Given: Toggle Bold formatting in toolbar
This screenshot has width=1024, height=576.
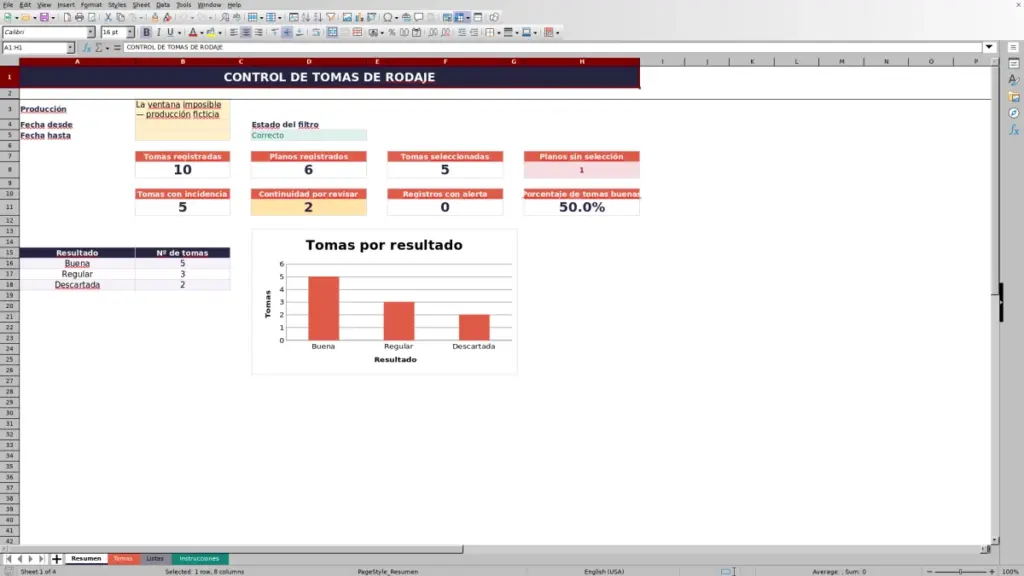Looking at the screenshot, I should click(146, 32).
